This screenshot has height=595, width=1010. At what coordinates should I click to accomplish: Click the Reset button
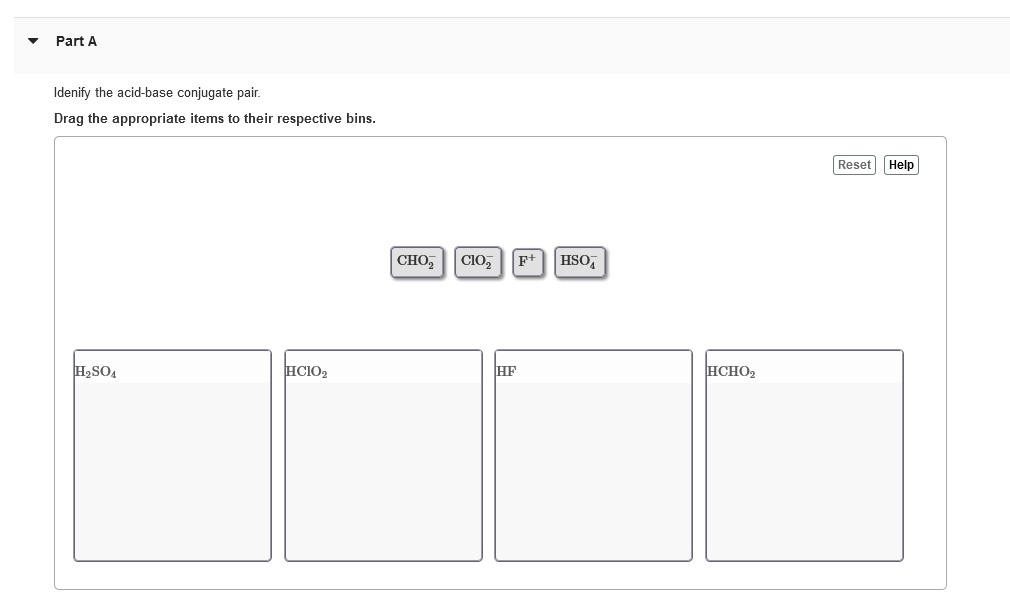pos(853,164)
